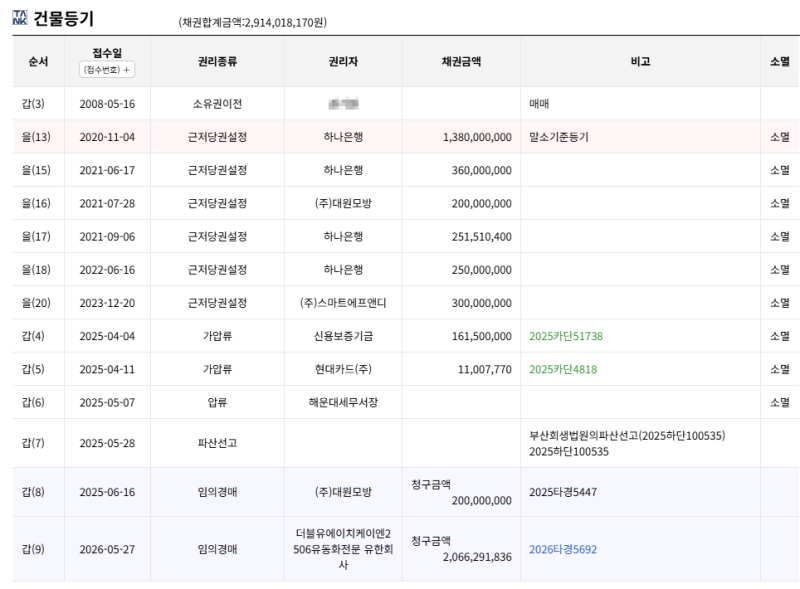Click date 2021-09-06
This screenshot has width=800, height=589.
coord(107,237)
